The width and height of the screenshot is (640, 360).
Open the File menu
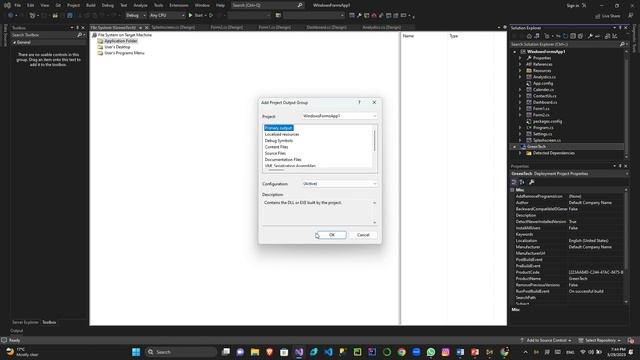click(x=18, y=5)
